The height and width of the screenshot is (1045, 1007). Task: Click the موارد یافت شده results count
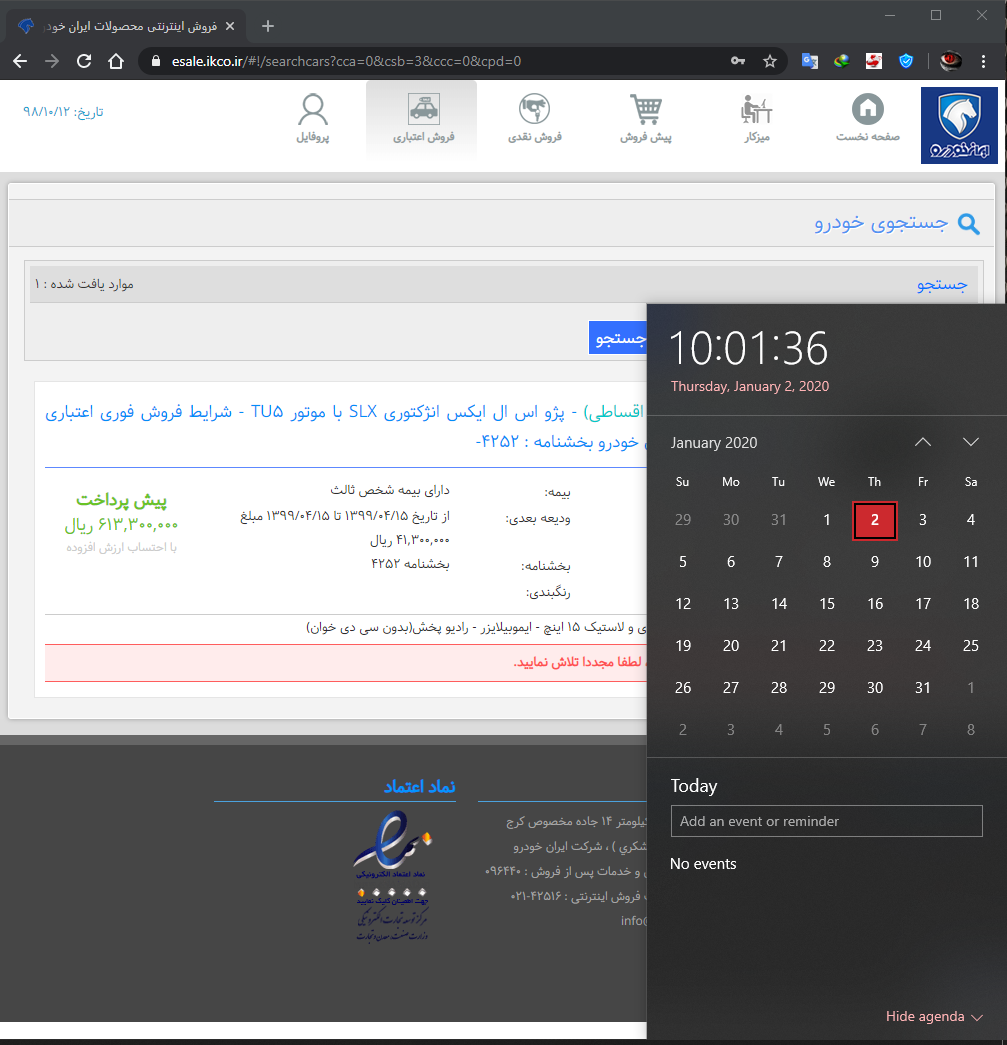(x=84, y=285)
